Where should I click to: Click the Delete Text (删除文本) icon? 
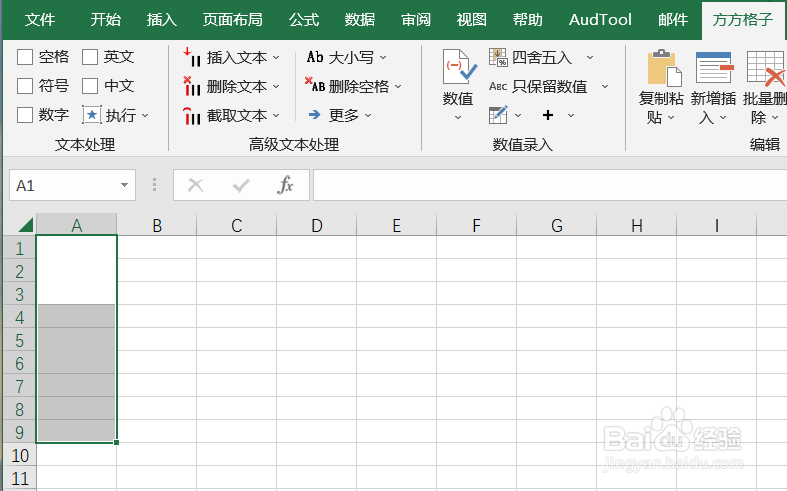[x=192, y=86]
